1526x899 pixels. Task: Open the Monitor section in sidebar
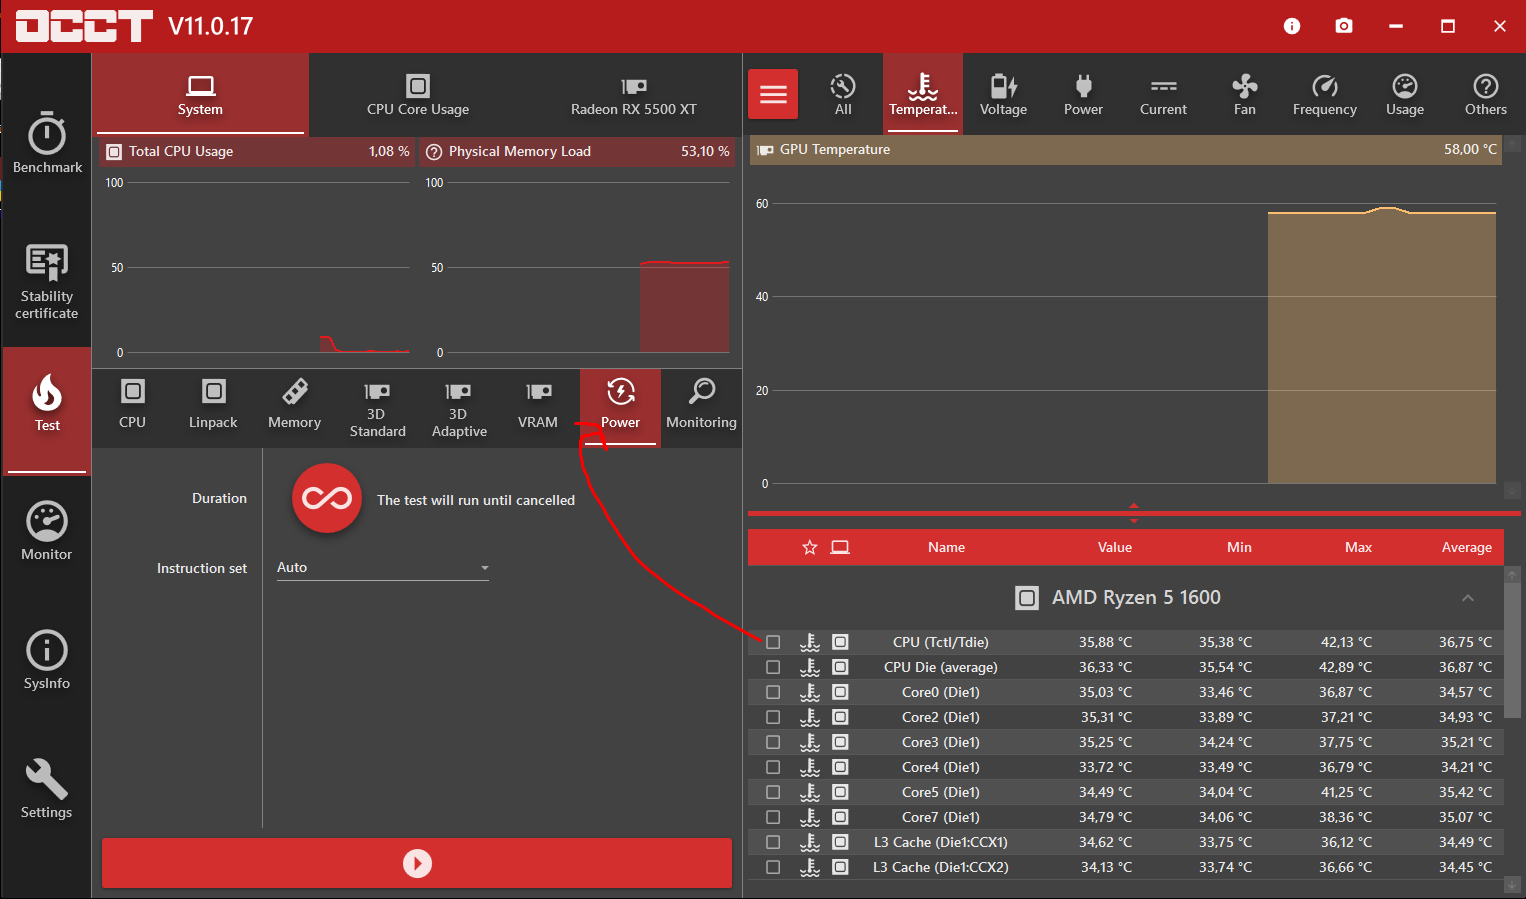[47, 530]
